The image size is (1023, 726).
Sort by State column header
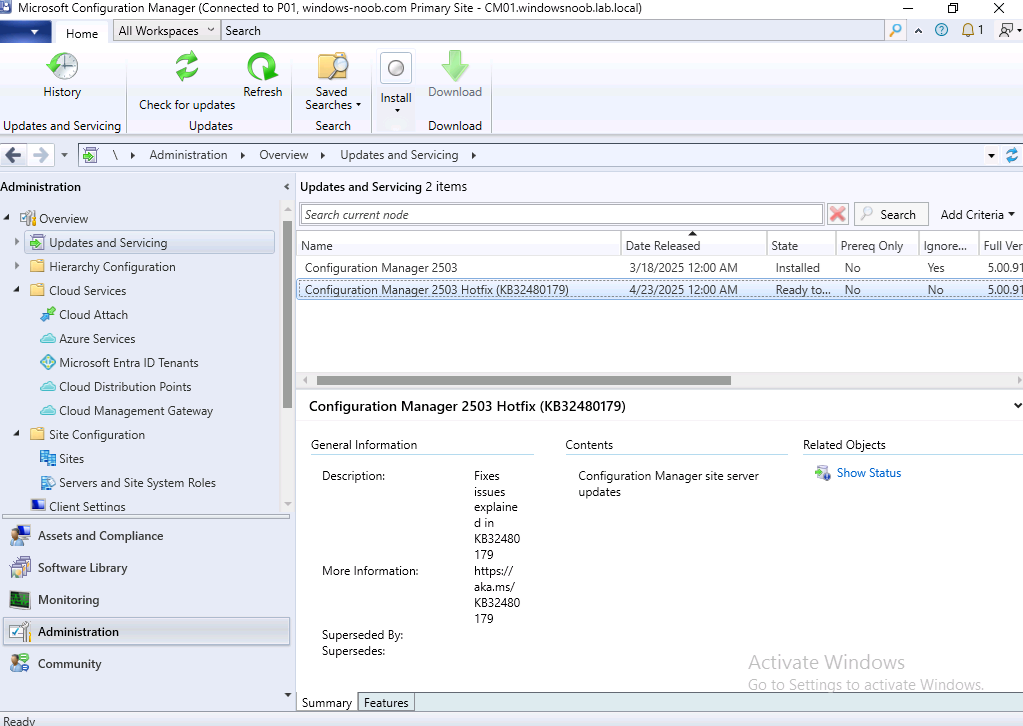[801, 246]
